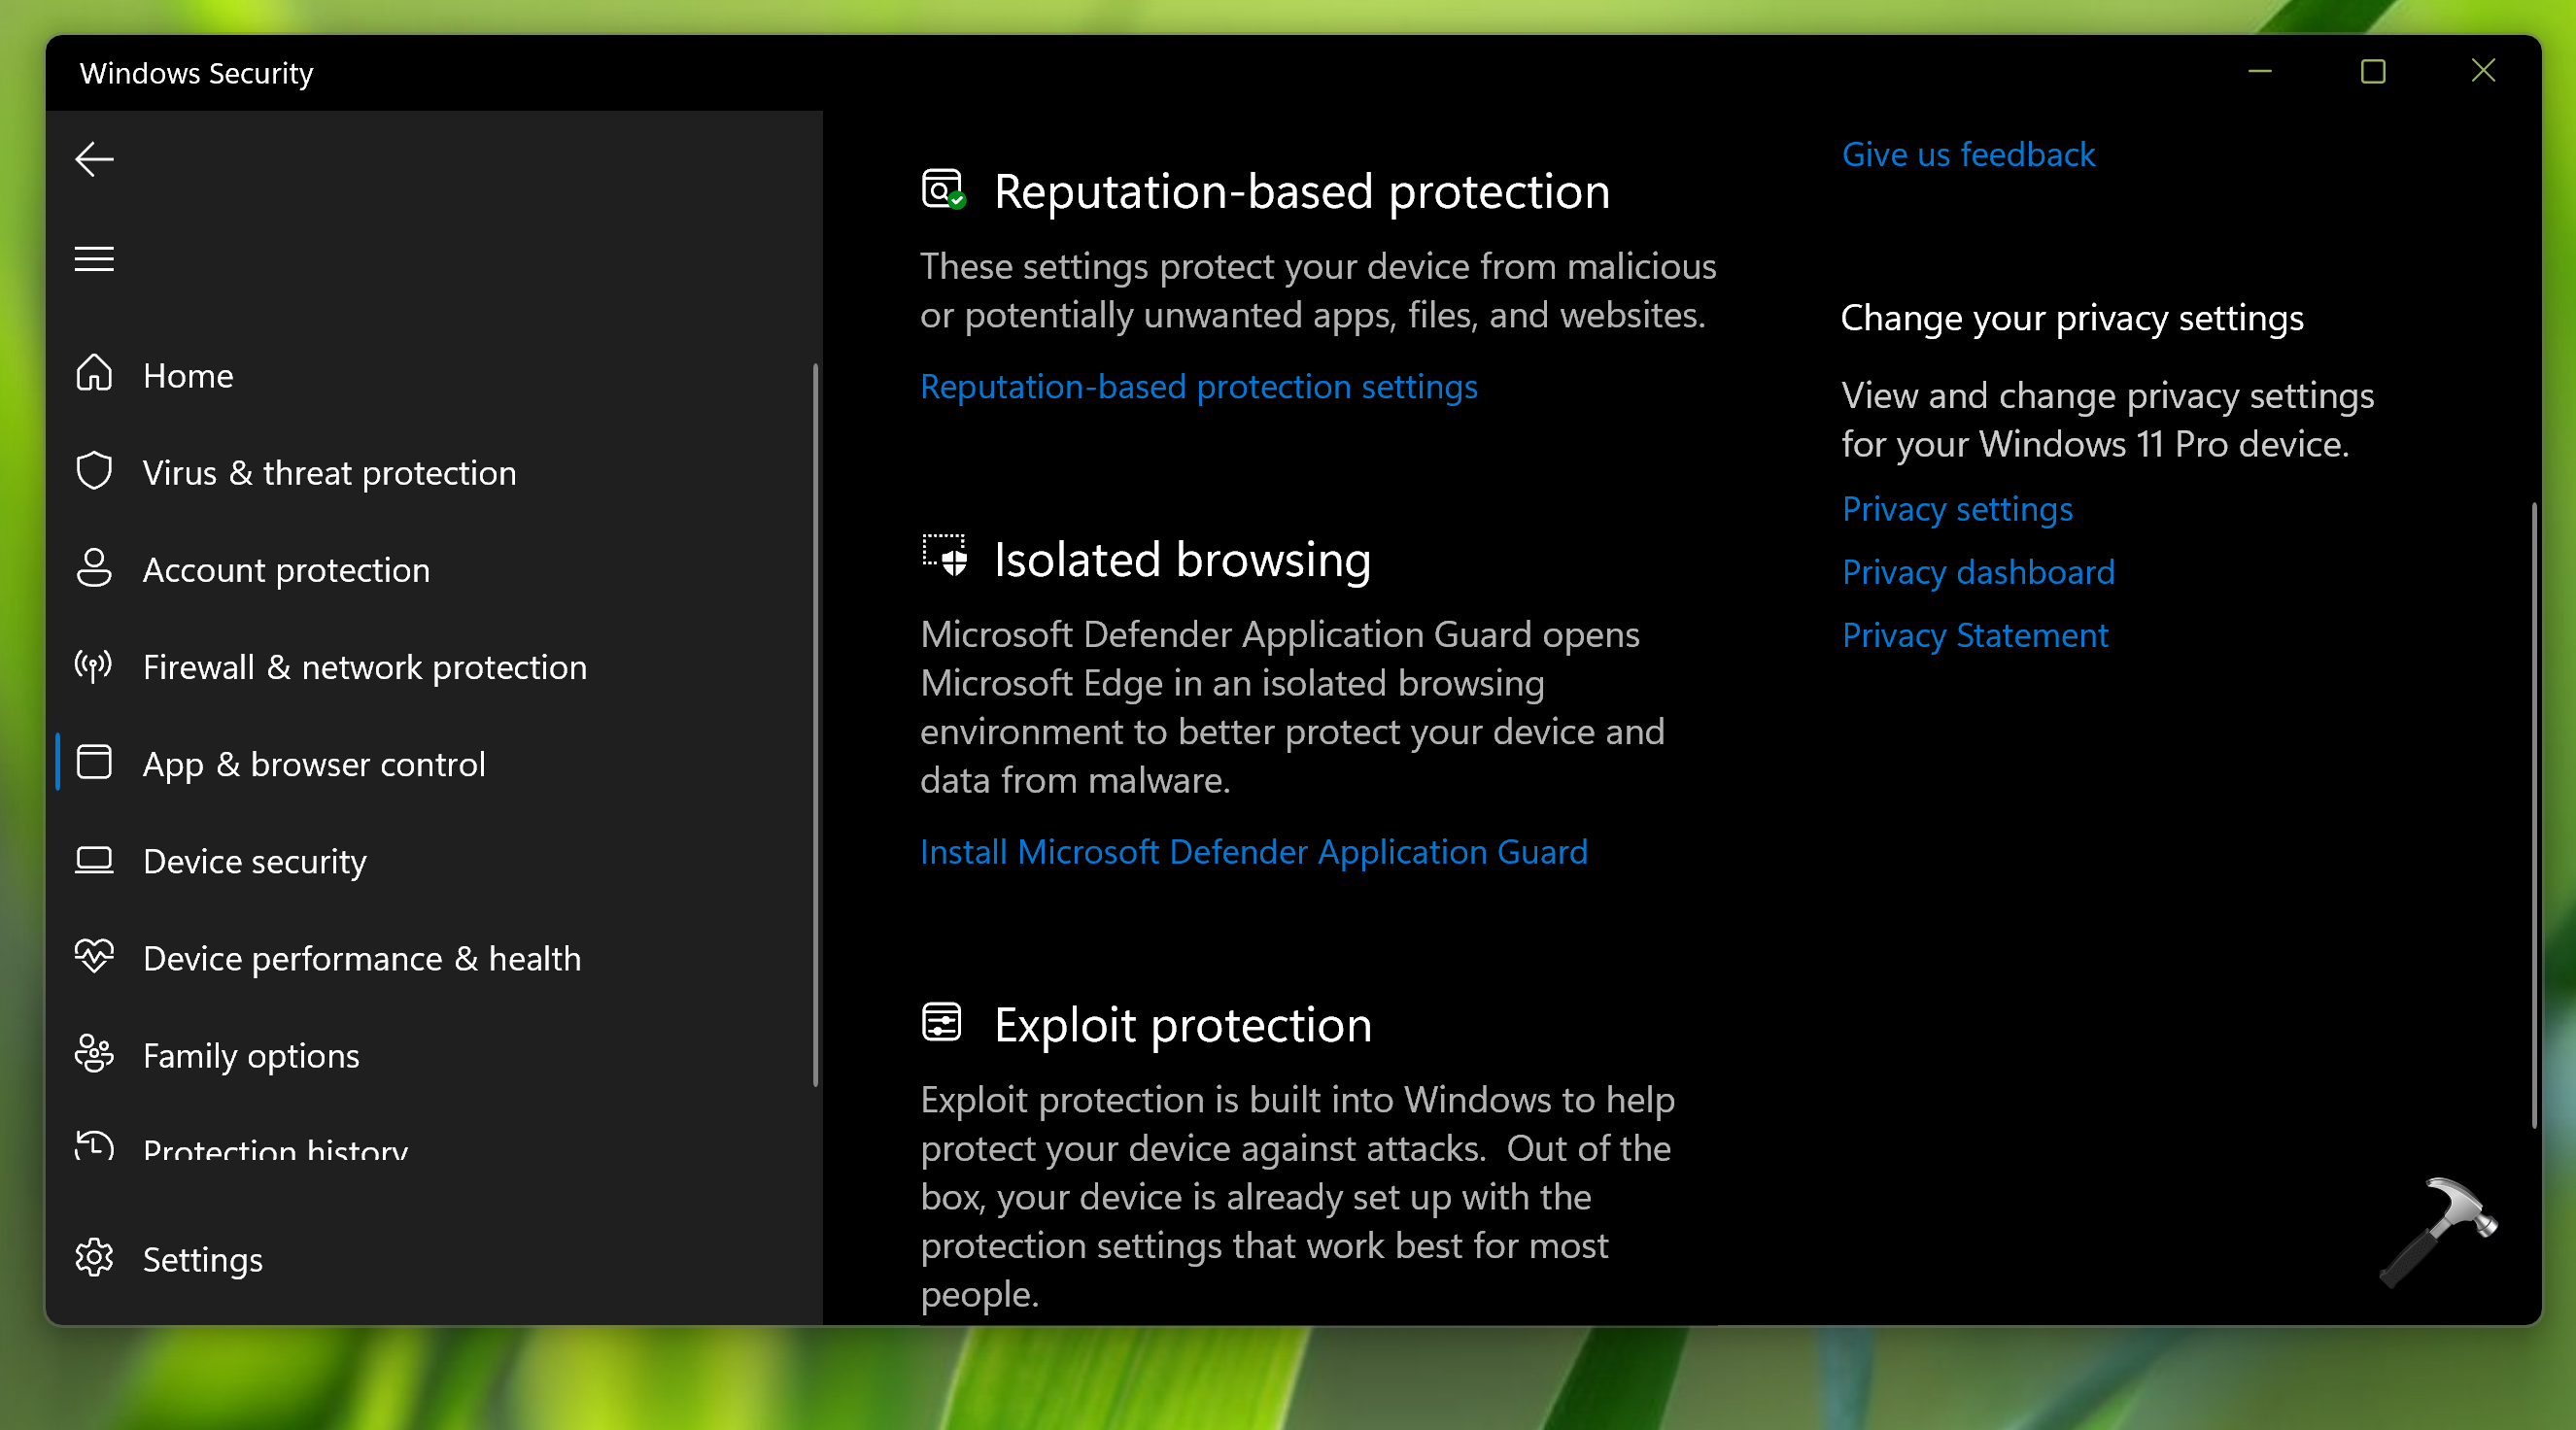2576x1430 pixels.
Task: Open the Privacy dashboard link
Action: tap(1977, 572)
